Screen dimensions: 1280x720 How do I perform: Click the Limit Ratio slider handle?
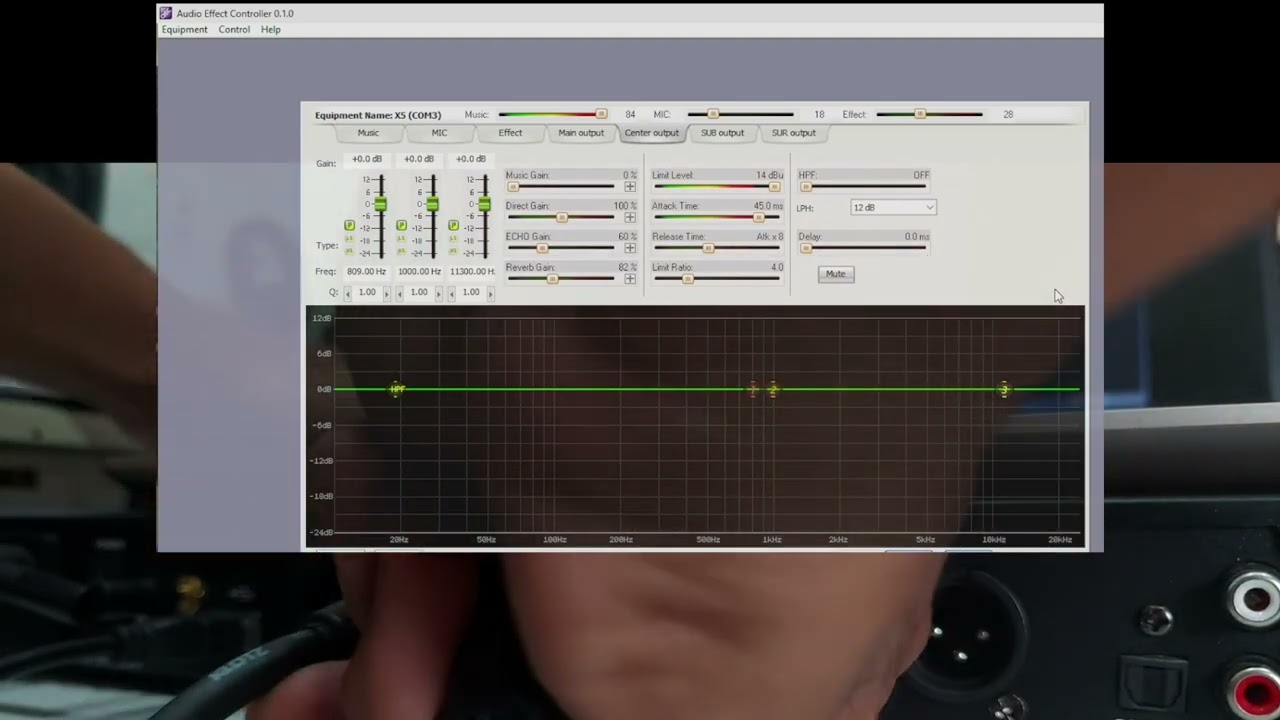[687, 279]
